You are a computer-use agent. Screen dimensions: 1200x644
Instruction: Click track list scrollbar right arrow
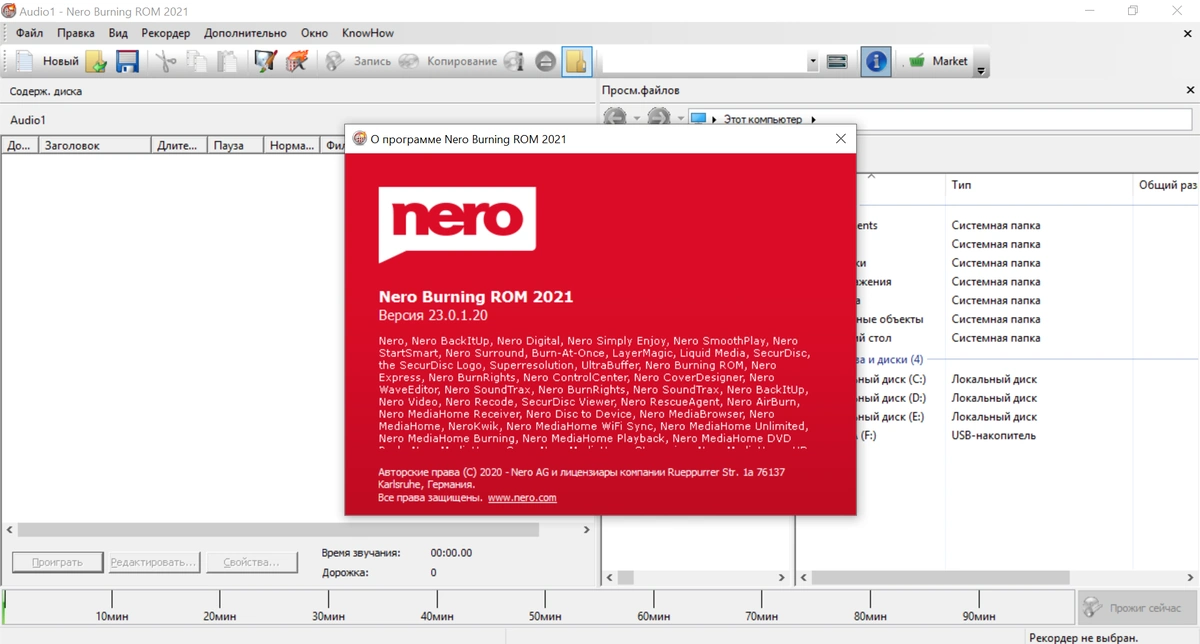[588, 530]
